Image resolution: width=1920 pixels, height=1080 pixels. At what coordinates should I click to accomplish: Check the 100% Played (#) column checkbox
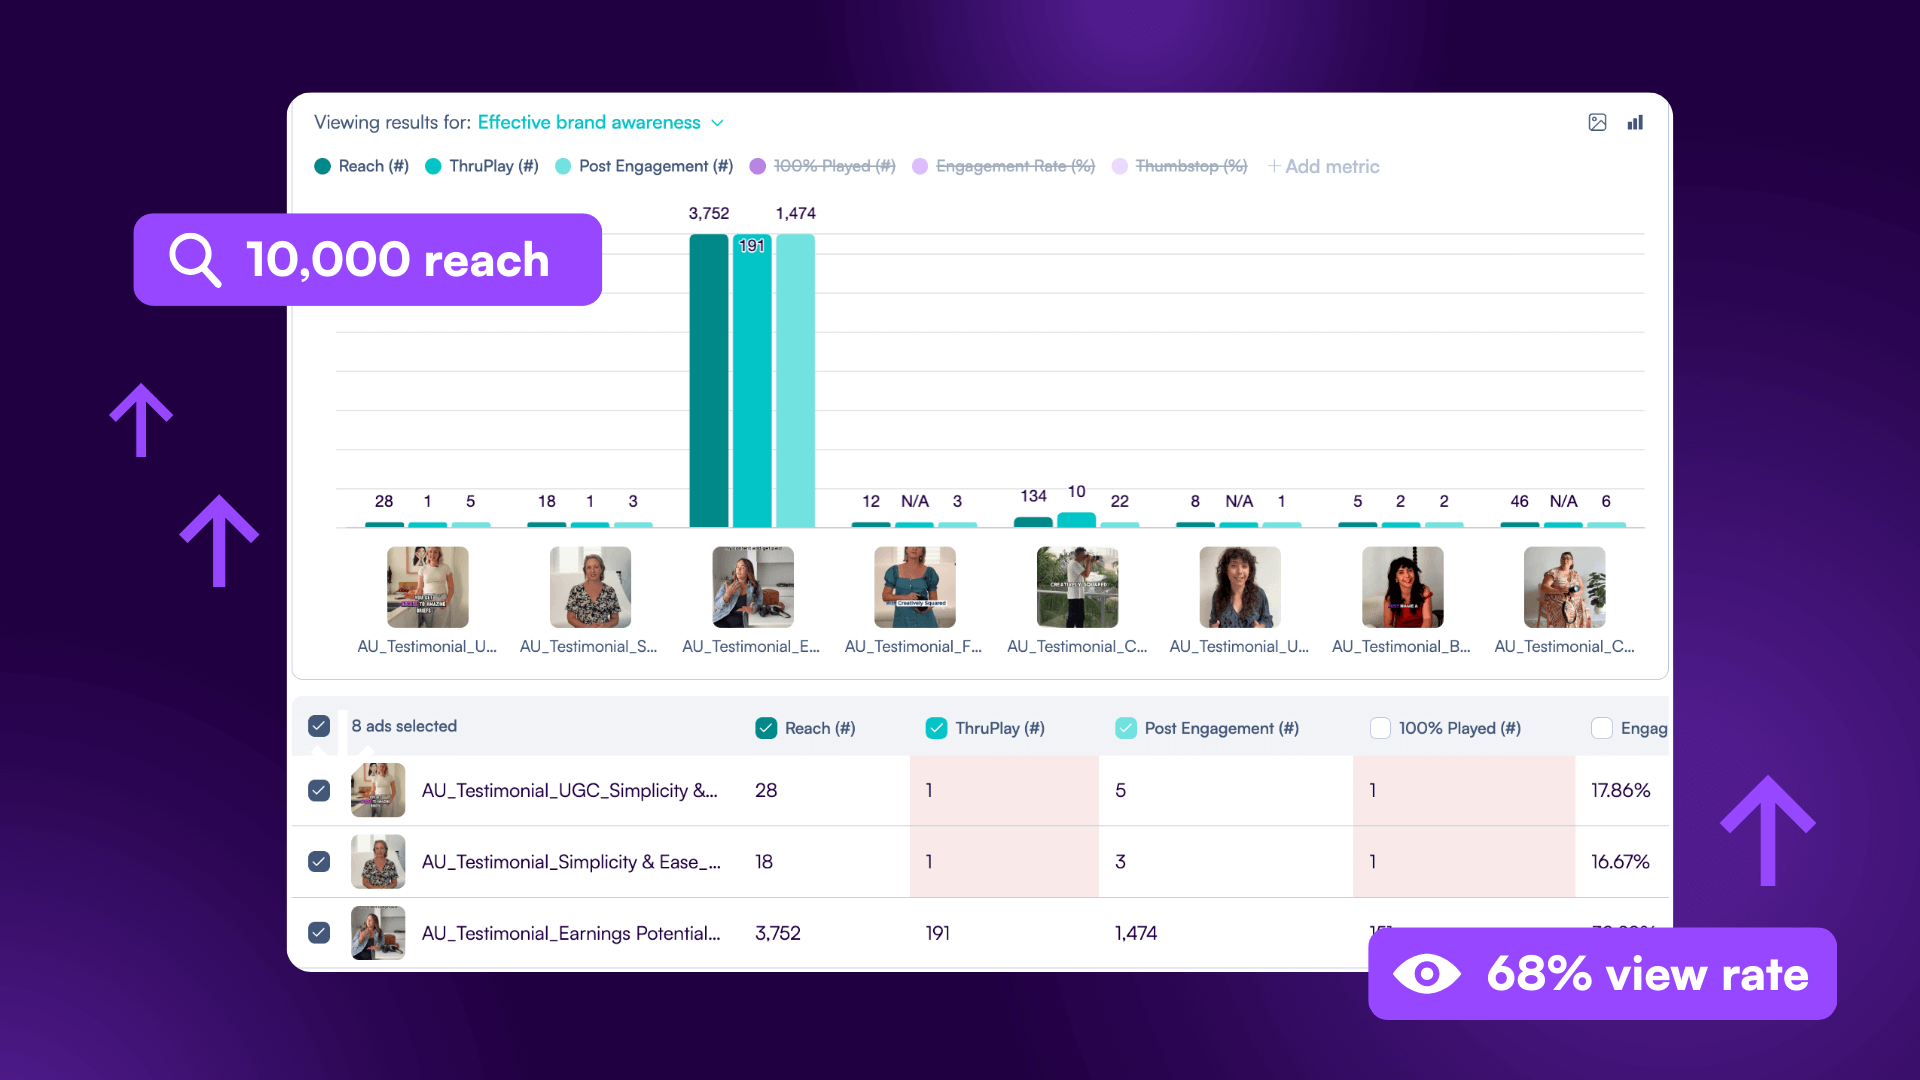(x=1380, y=728)
